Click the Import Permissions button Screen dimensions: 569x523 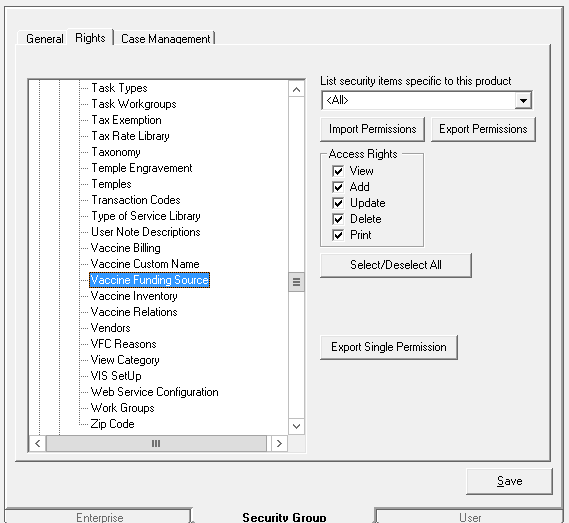tap(372, 129)
